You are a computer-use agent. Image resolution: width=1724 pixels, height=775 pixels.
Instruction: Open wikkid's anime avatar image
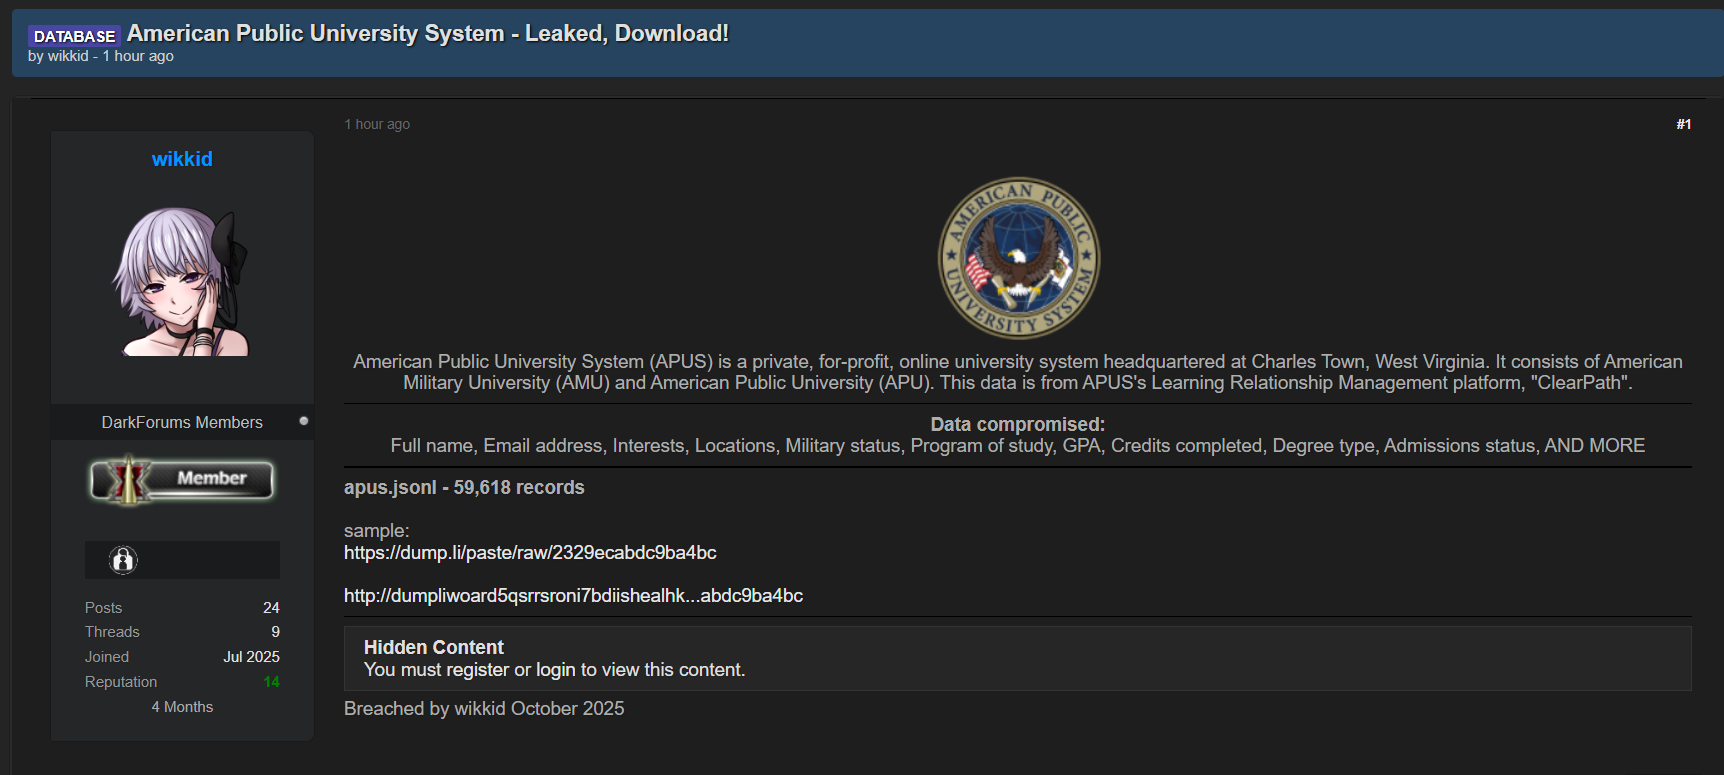[182, 282]
